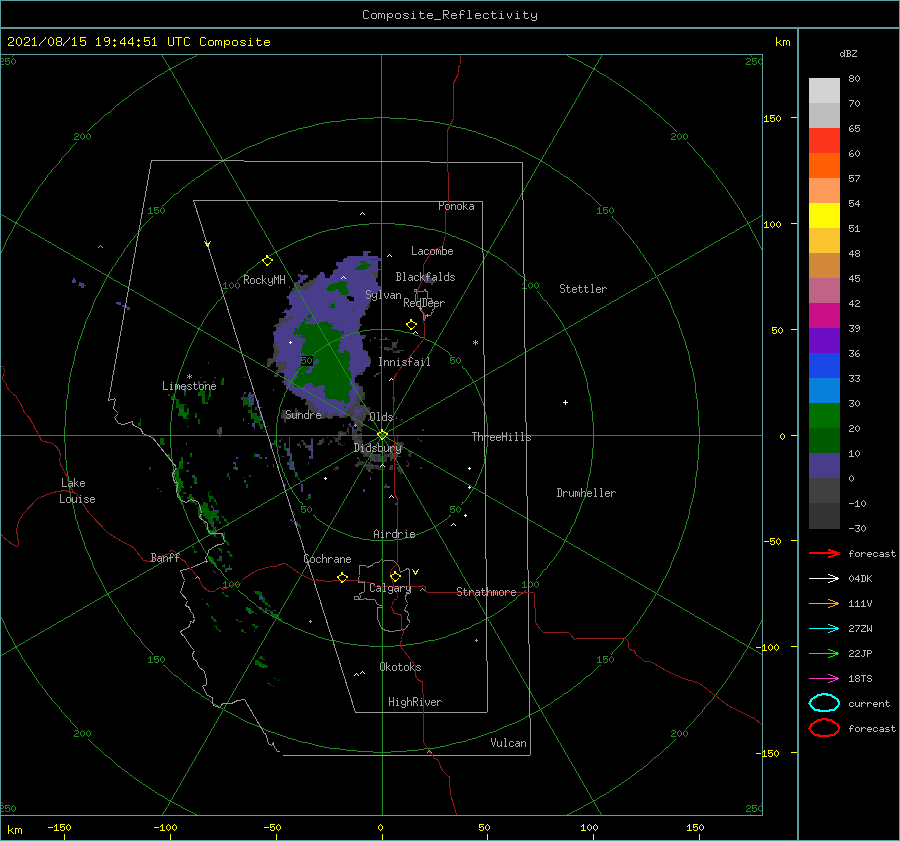Screen dimensions: 900x841
Task: Click the Lake Louise label
Action: click(77, 491)
